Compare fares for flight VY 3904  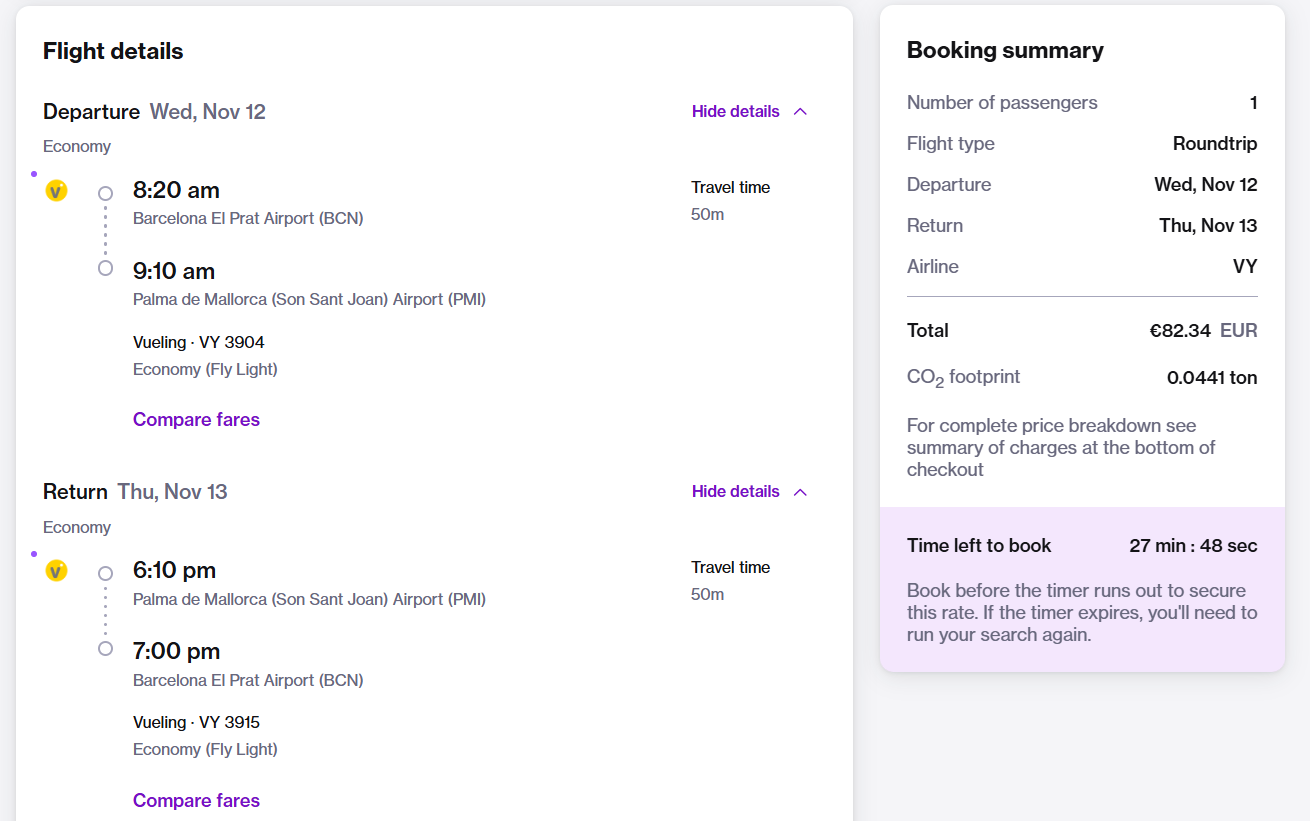click(196, 419)
